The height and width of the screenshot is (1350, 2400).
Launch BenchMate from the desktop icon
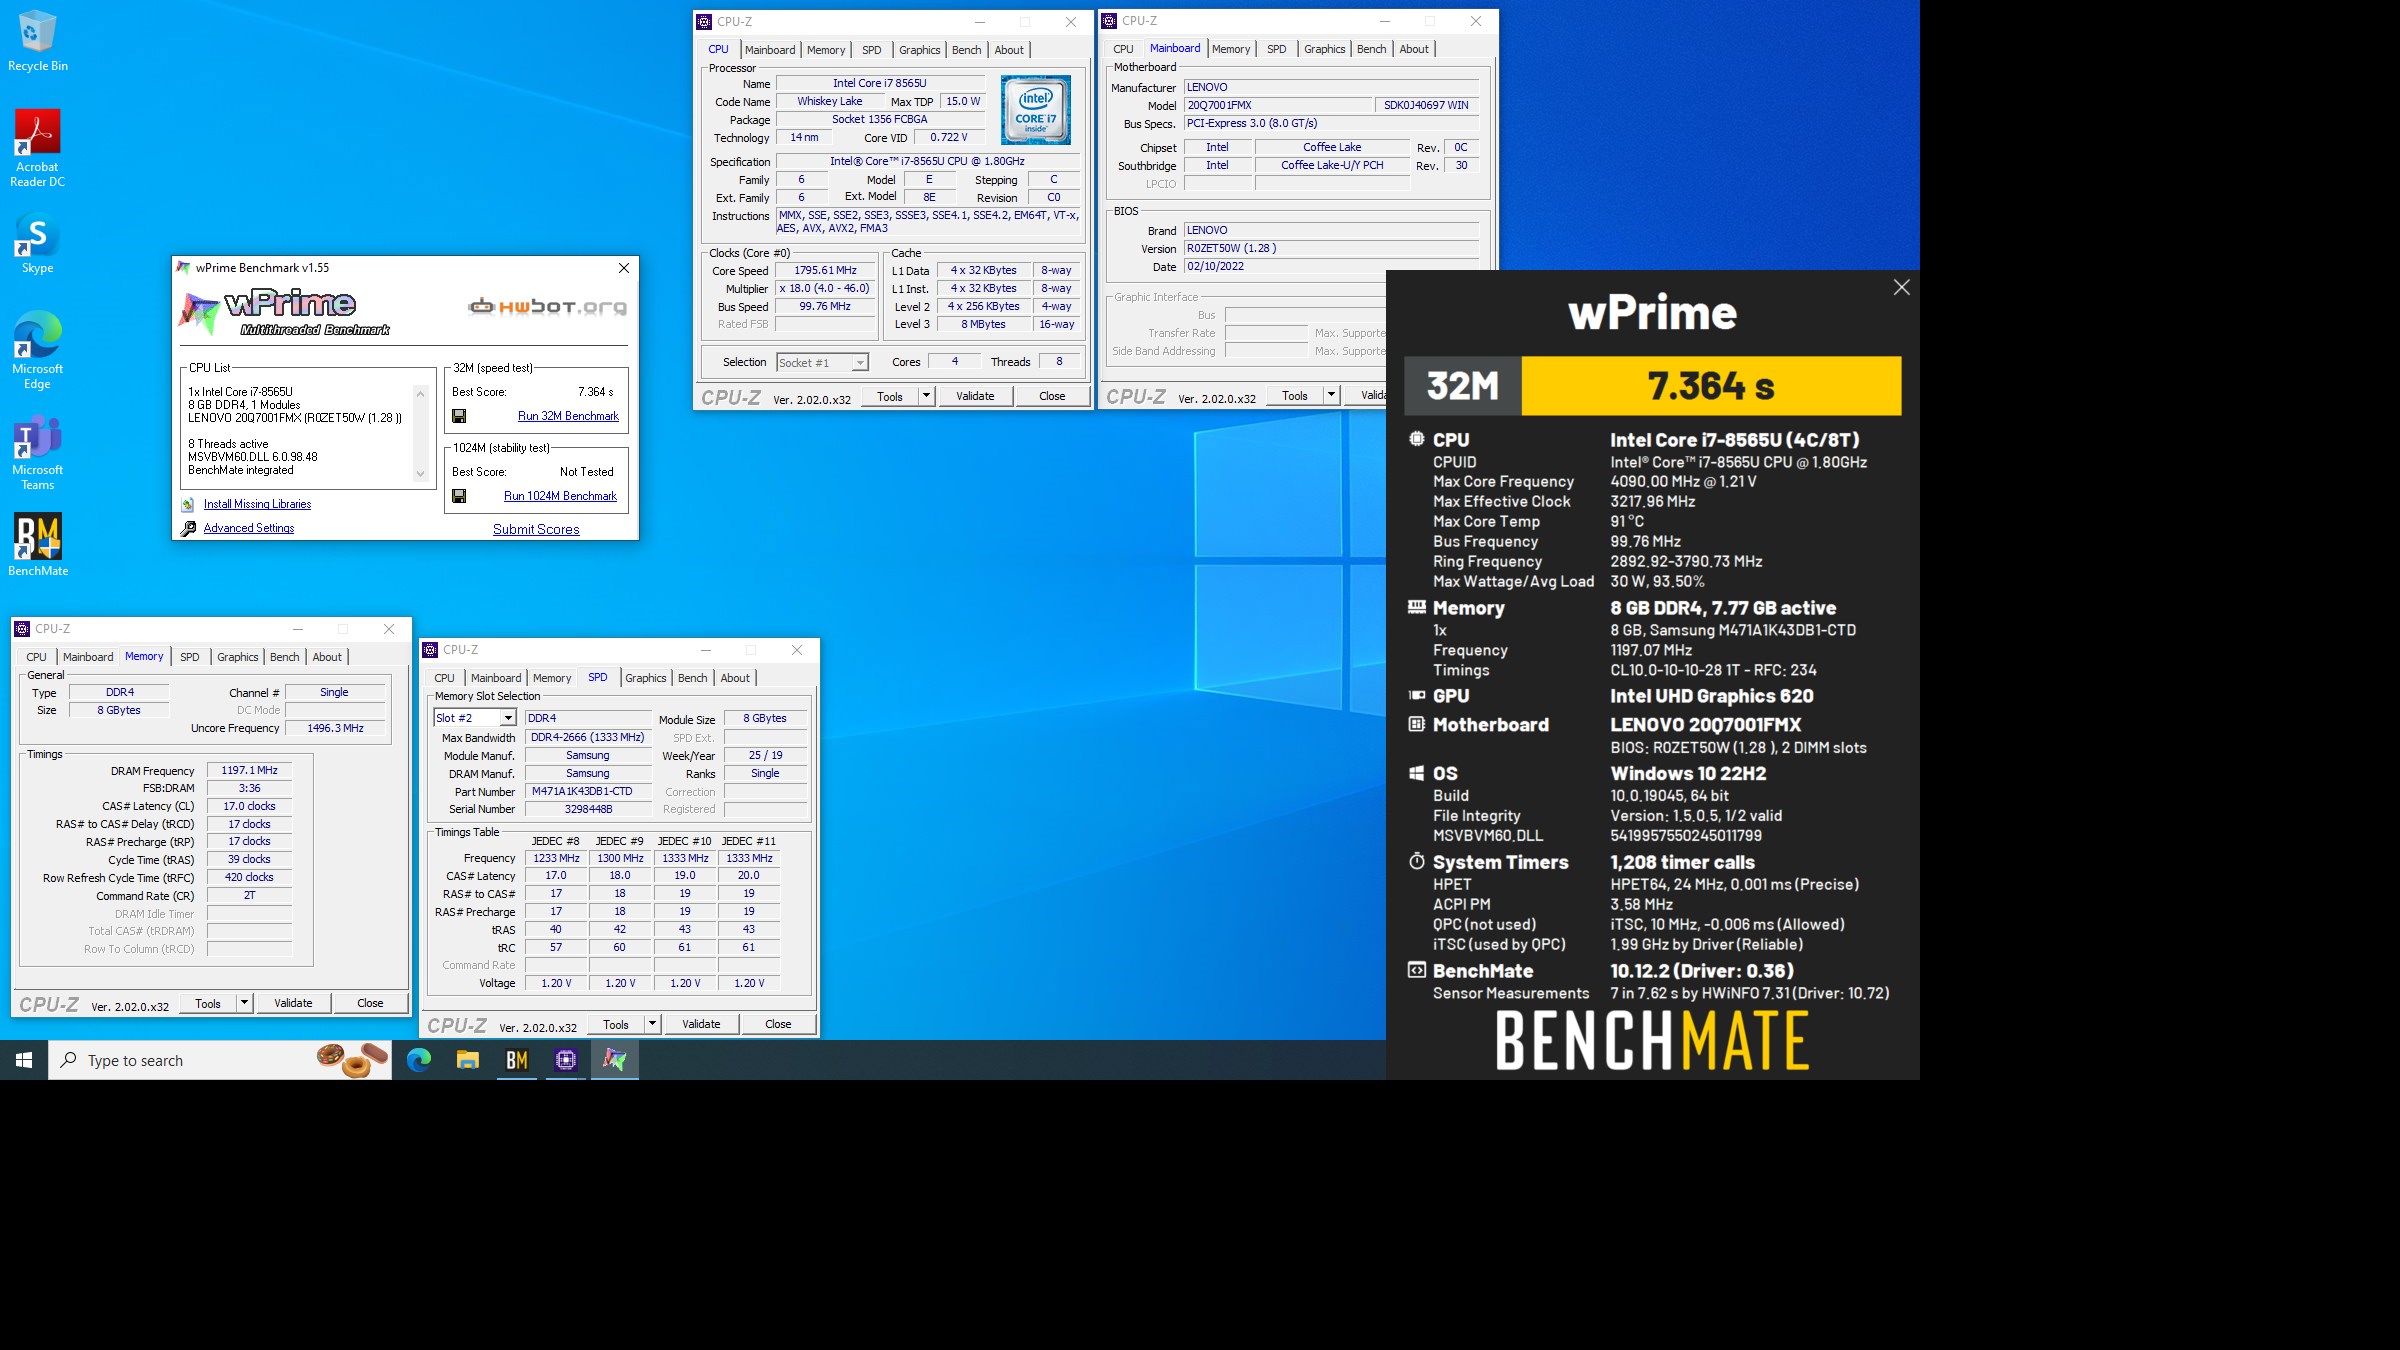click(37, 545)
